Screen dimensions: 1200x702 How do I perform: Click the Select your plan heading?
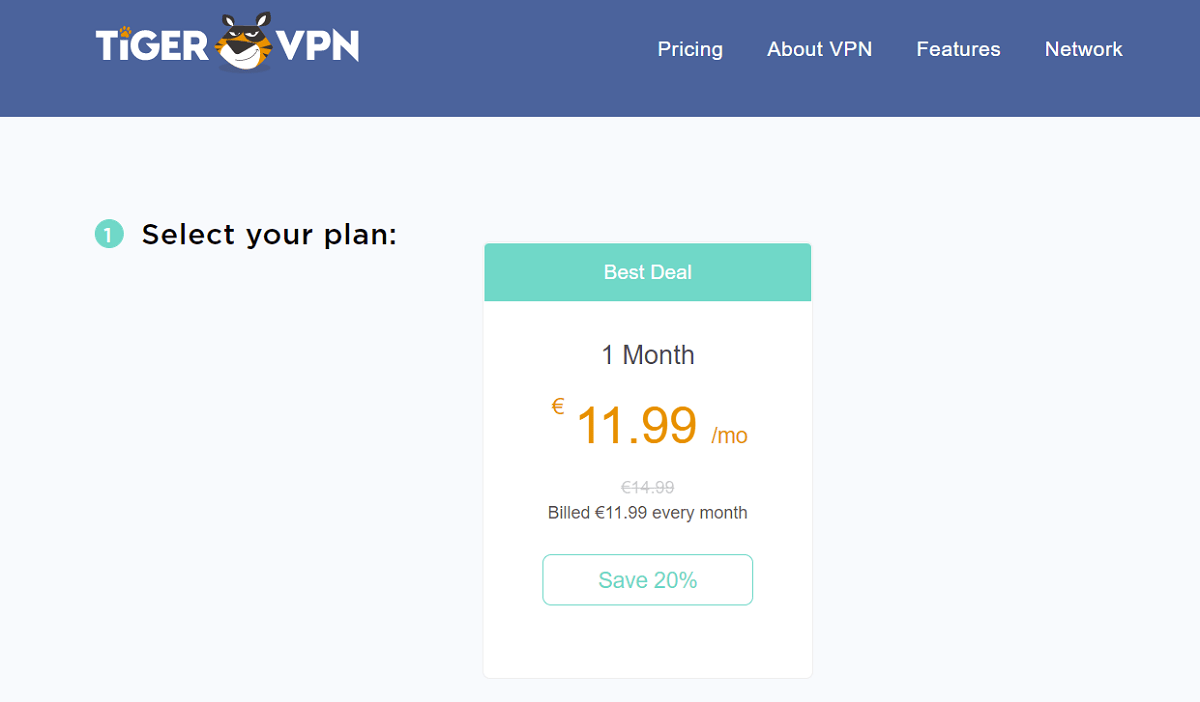[x=268, y=233]
